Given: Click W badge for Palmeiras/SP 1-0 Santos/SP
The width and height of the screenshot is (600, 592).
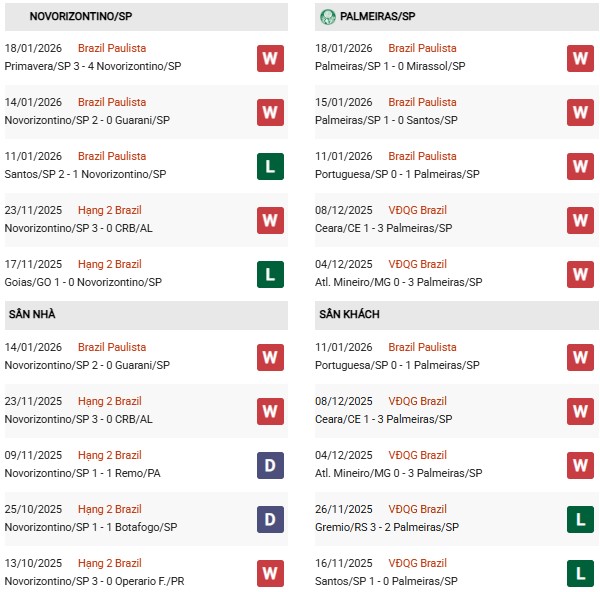Looking at the screenshot, I should (x=580, y=112).
